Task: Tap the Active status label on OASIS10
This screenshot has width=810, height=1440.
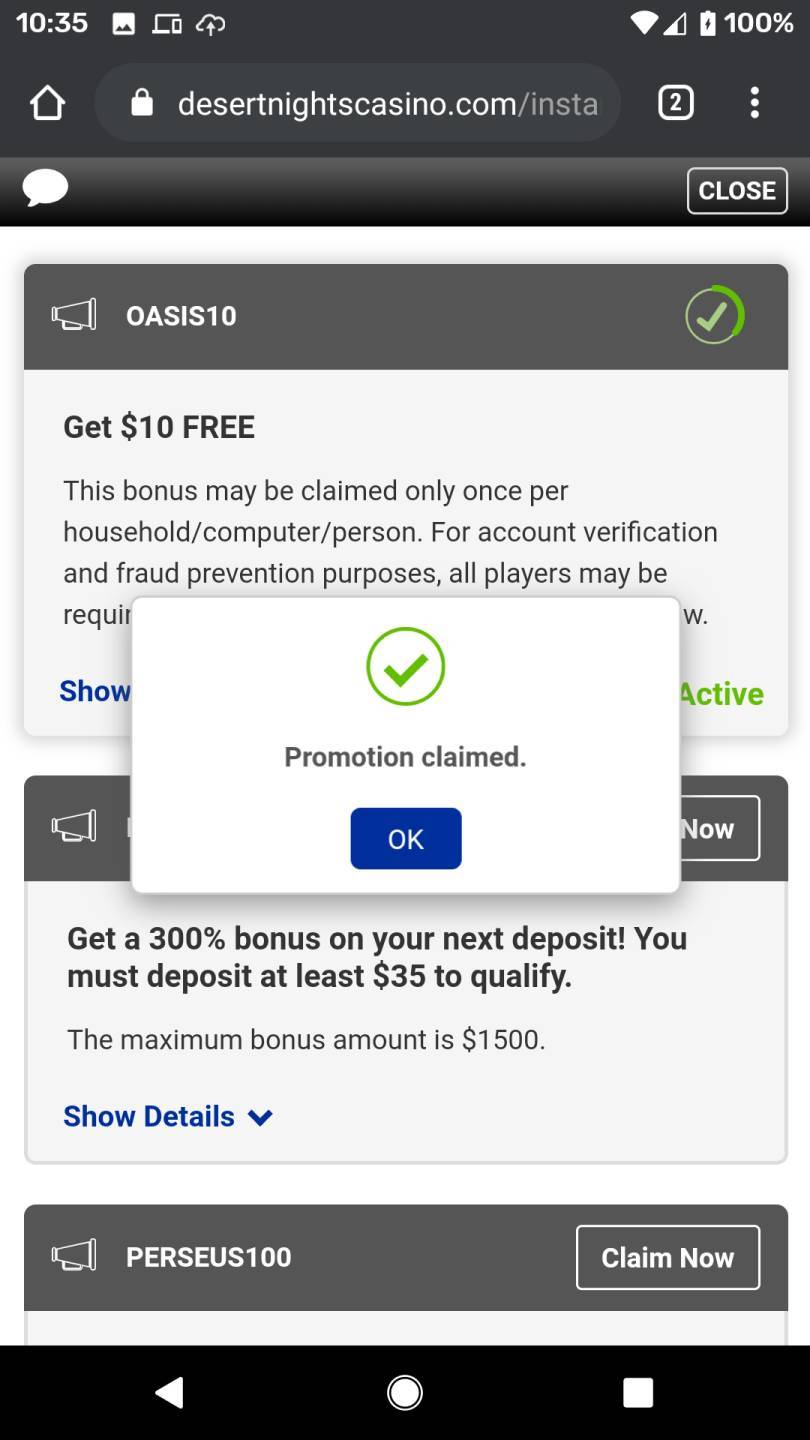Action: pyautogui.click(x=721, y=693)
